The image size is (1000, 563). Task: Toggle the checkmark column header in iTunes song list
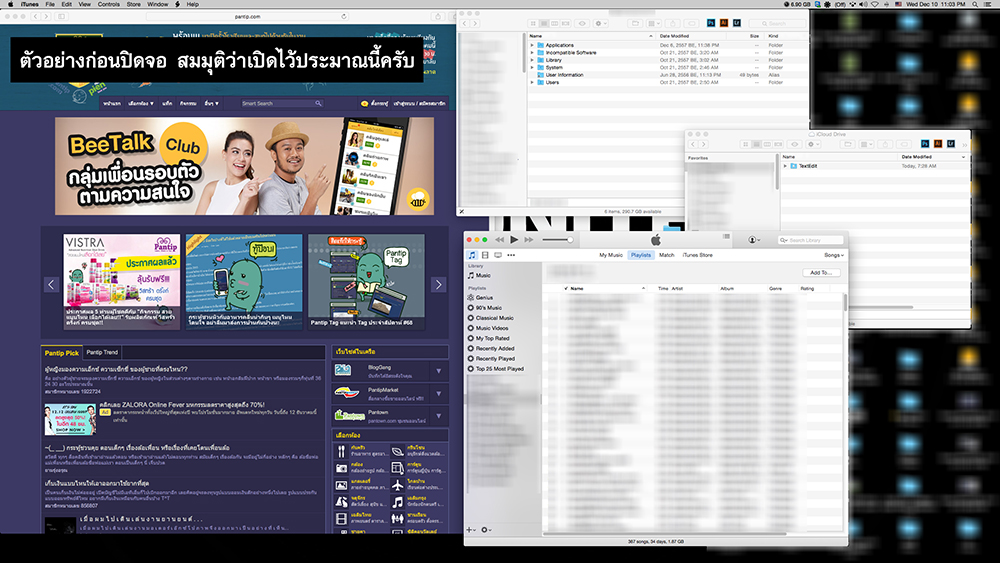[566, 288]
